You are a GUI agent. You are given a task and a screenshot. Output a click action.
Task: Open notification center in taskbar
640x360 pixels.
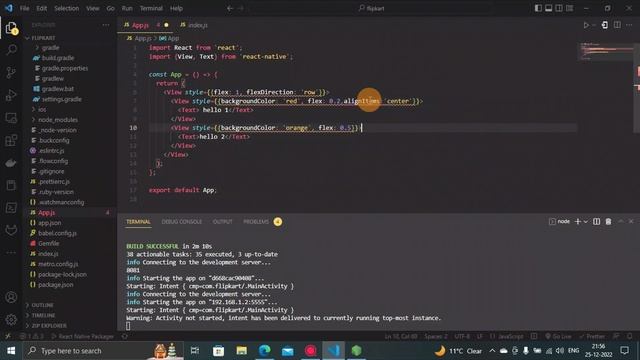click(x=624, y=351)
